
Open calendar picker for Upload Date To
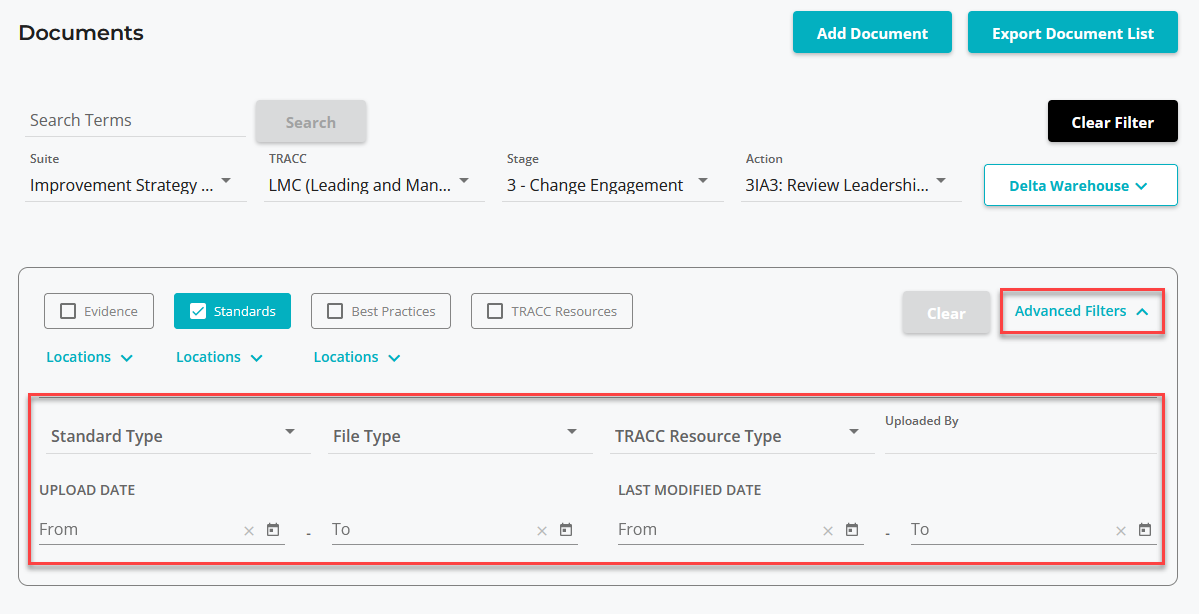(566, 530)
